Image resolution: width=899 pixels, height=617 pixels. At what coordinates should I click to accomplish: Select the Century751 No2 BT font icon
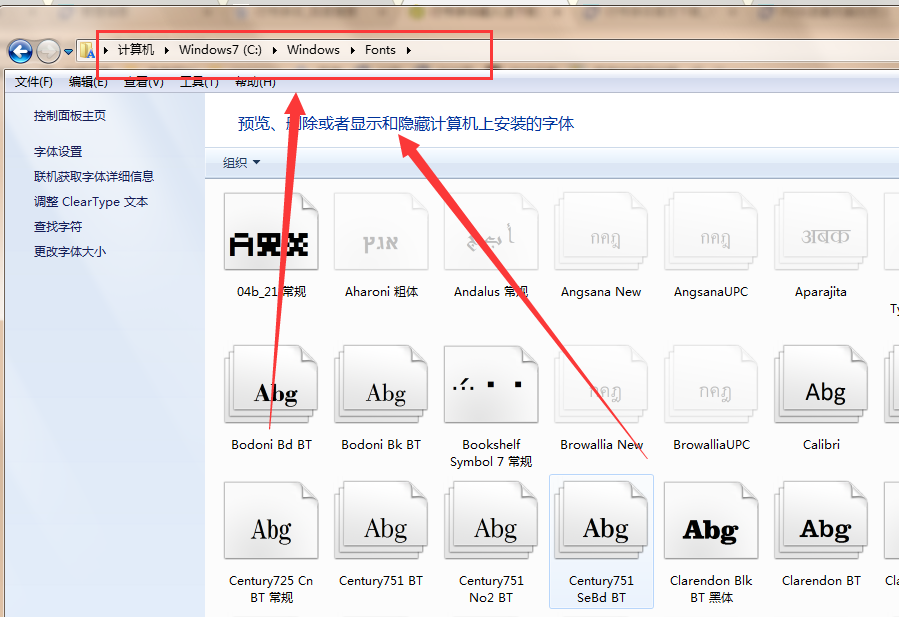(x=491, y=521)
